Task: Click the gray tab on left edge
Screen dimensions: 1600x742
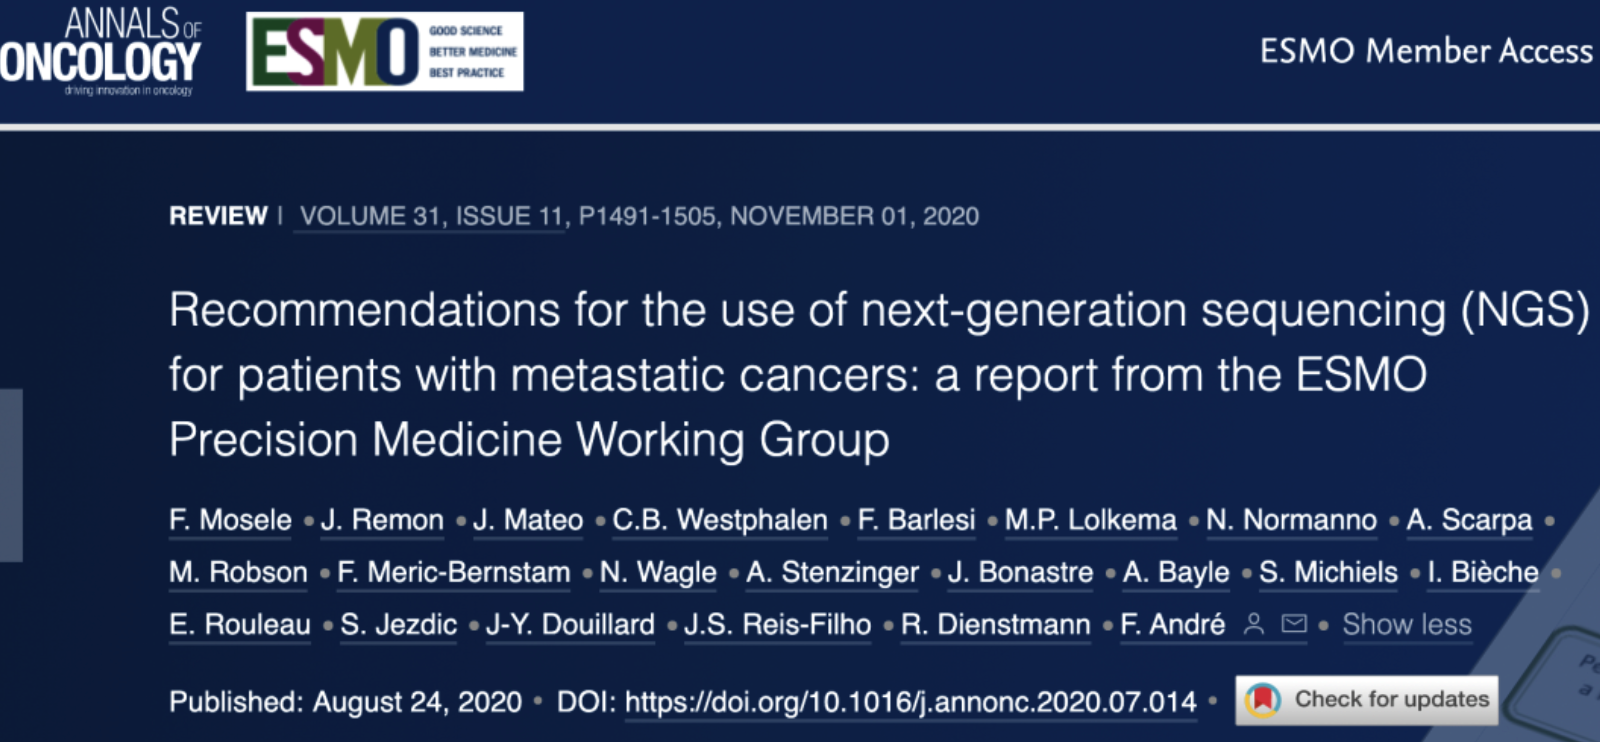Action: pyautogui.click(x=11, y=475)
